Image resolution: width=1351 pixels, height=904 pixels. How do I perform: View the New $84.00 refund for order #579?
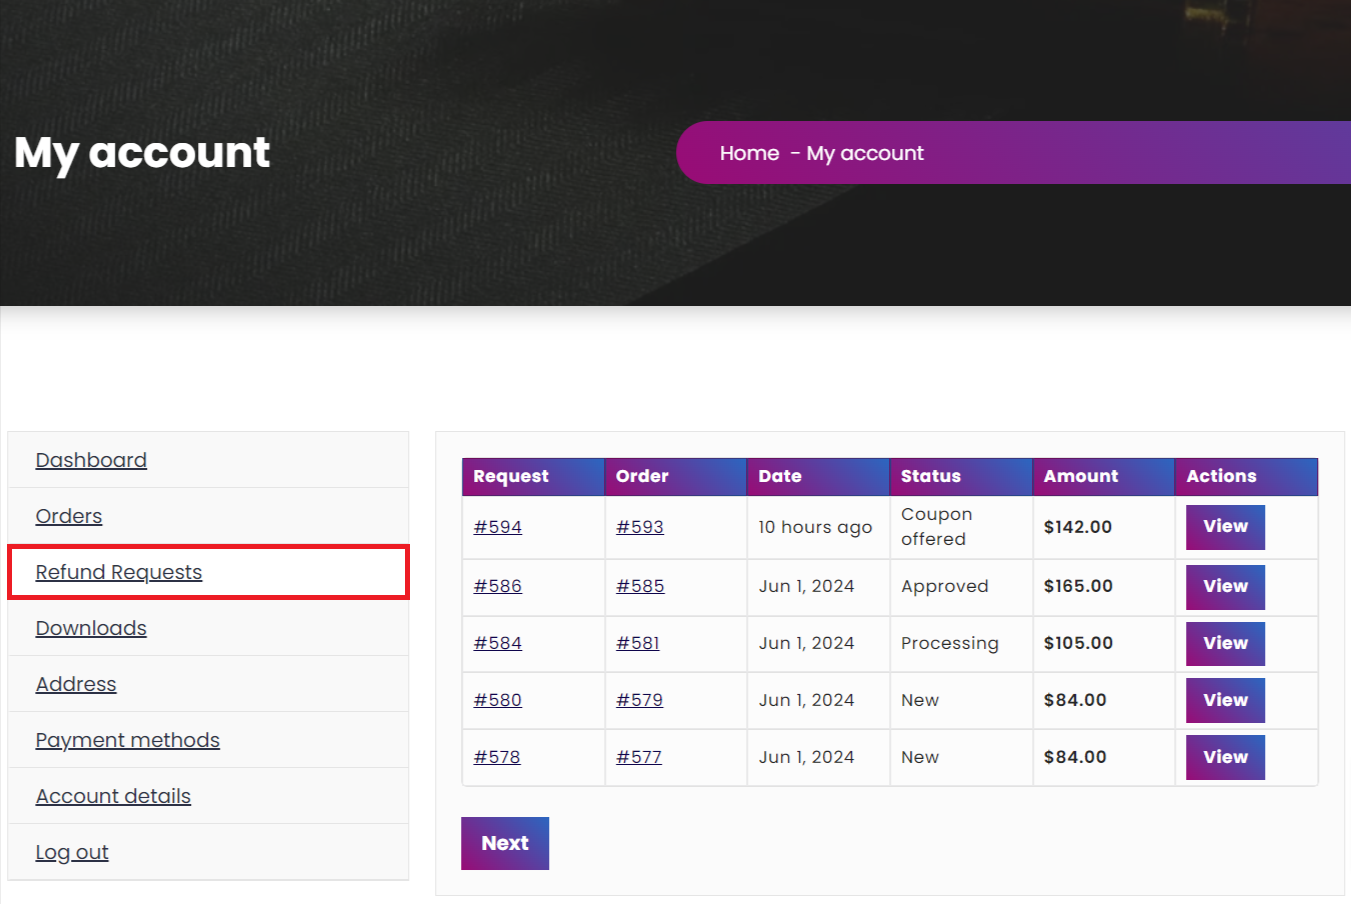pyautogui.click(x=1224, y=700)
